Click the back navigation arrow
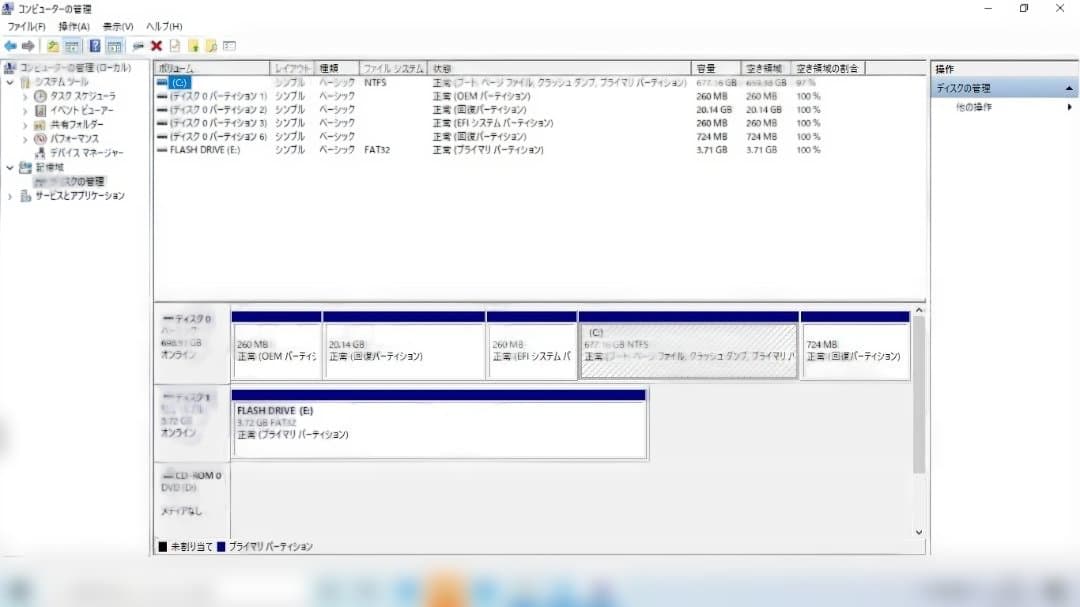The height and width of the screenshot is (607, 1080). [11, 45]
